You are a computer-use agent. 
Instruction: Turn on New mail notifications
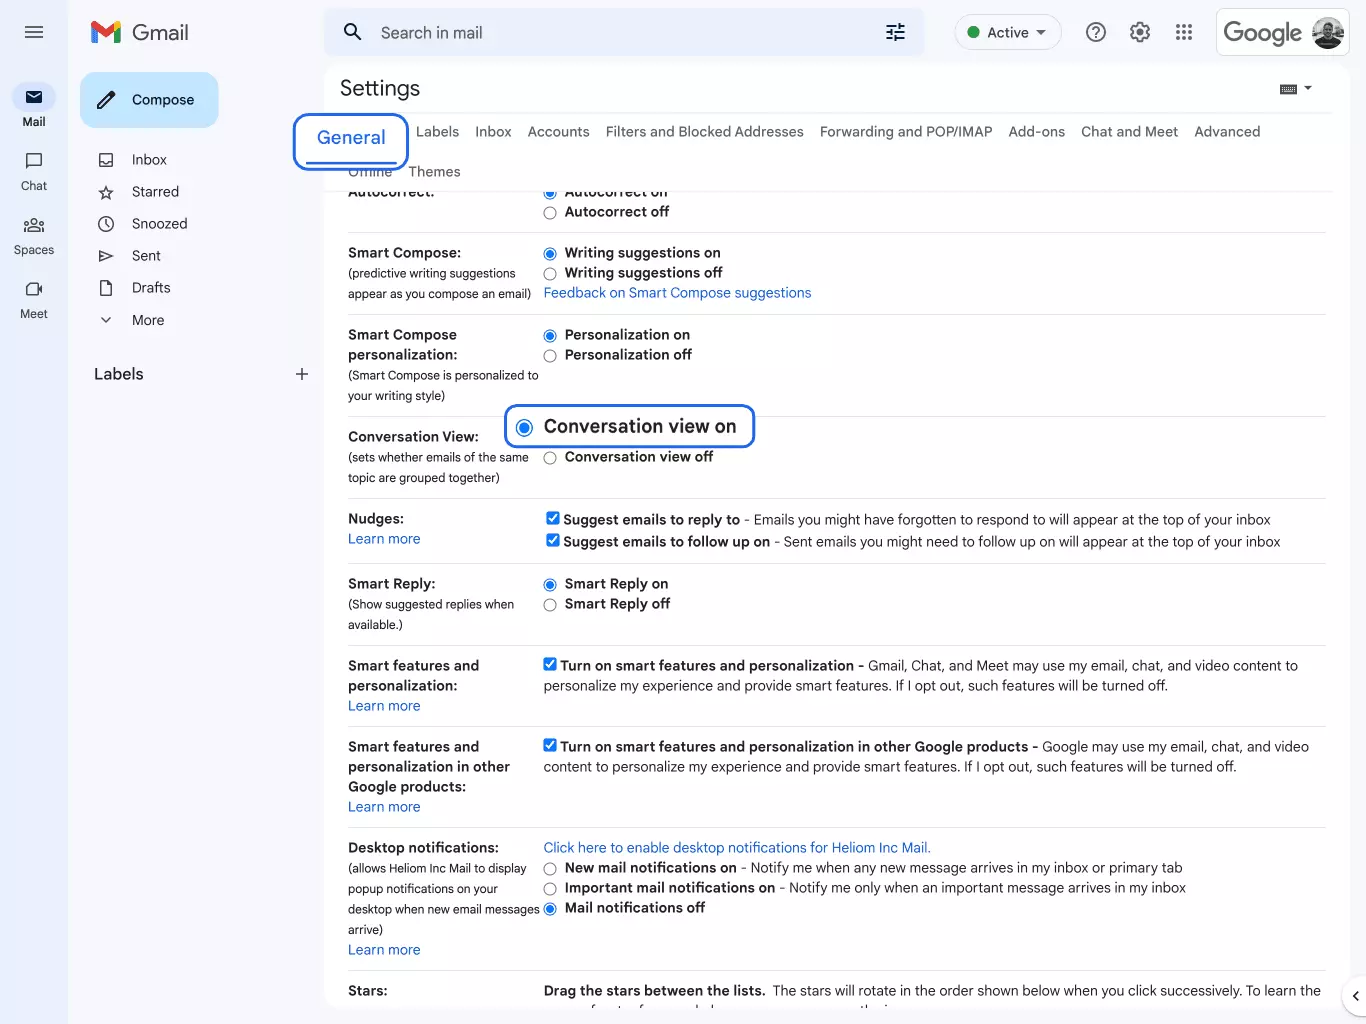click(550, 868)
